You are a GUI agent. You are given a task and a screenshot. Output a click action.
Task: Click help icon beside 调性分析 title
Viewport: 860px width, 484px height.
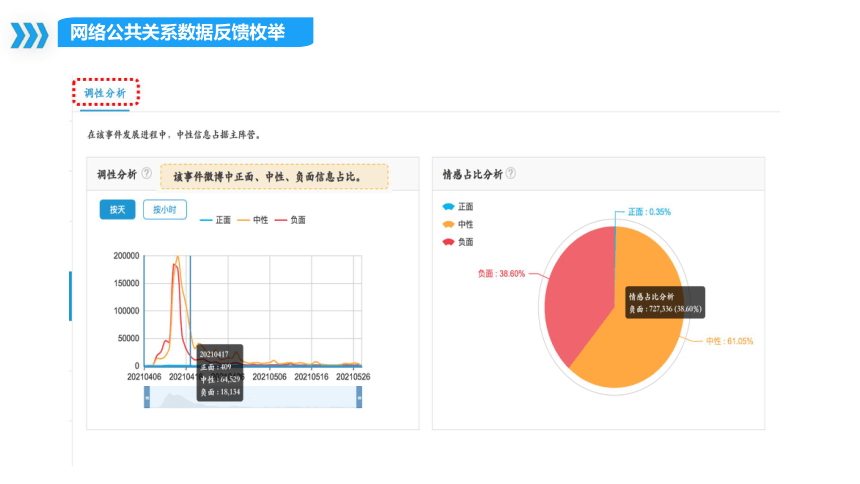[146, 173]
